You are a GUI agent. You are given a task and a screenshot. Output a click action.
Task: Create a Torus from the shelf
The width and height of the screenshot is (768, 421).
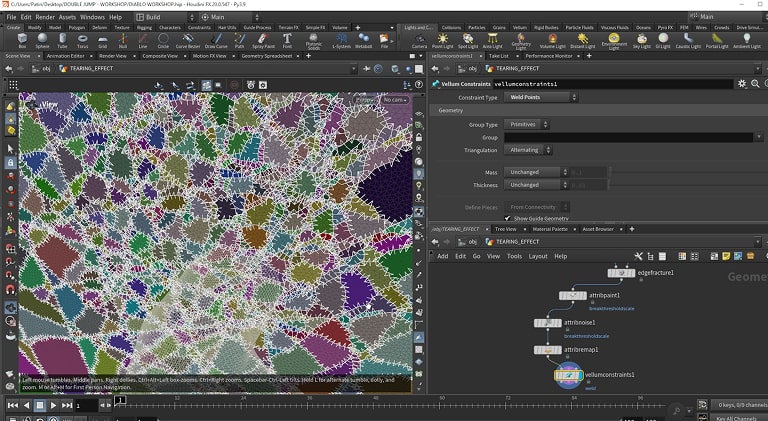coord(82,41)
